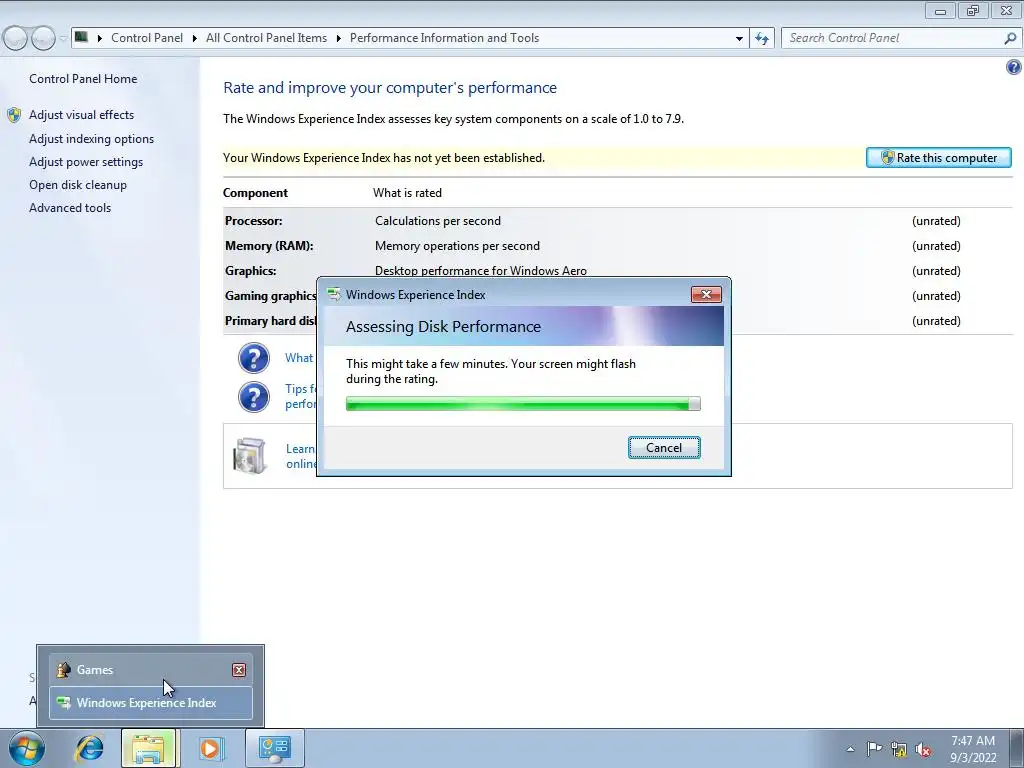Click the software box icon beside Learn online
Image resolution: width=1024 pixels, height=768 pixels.
click(249, 455)
